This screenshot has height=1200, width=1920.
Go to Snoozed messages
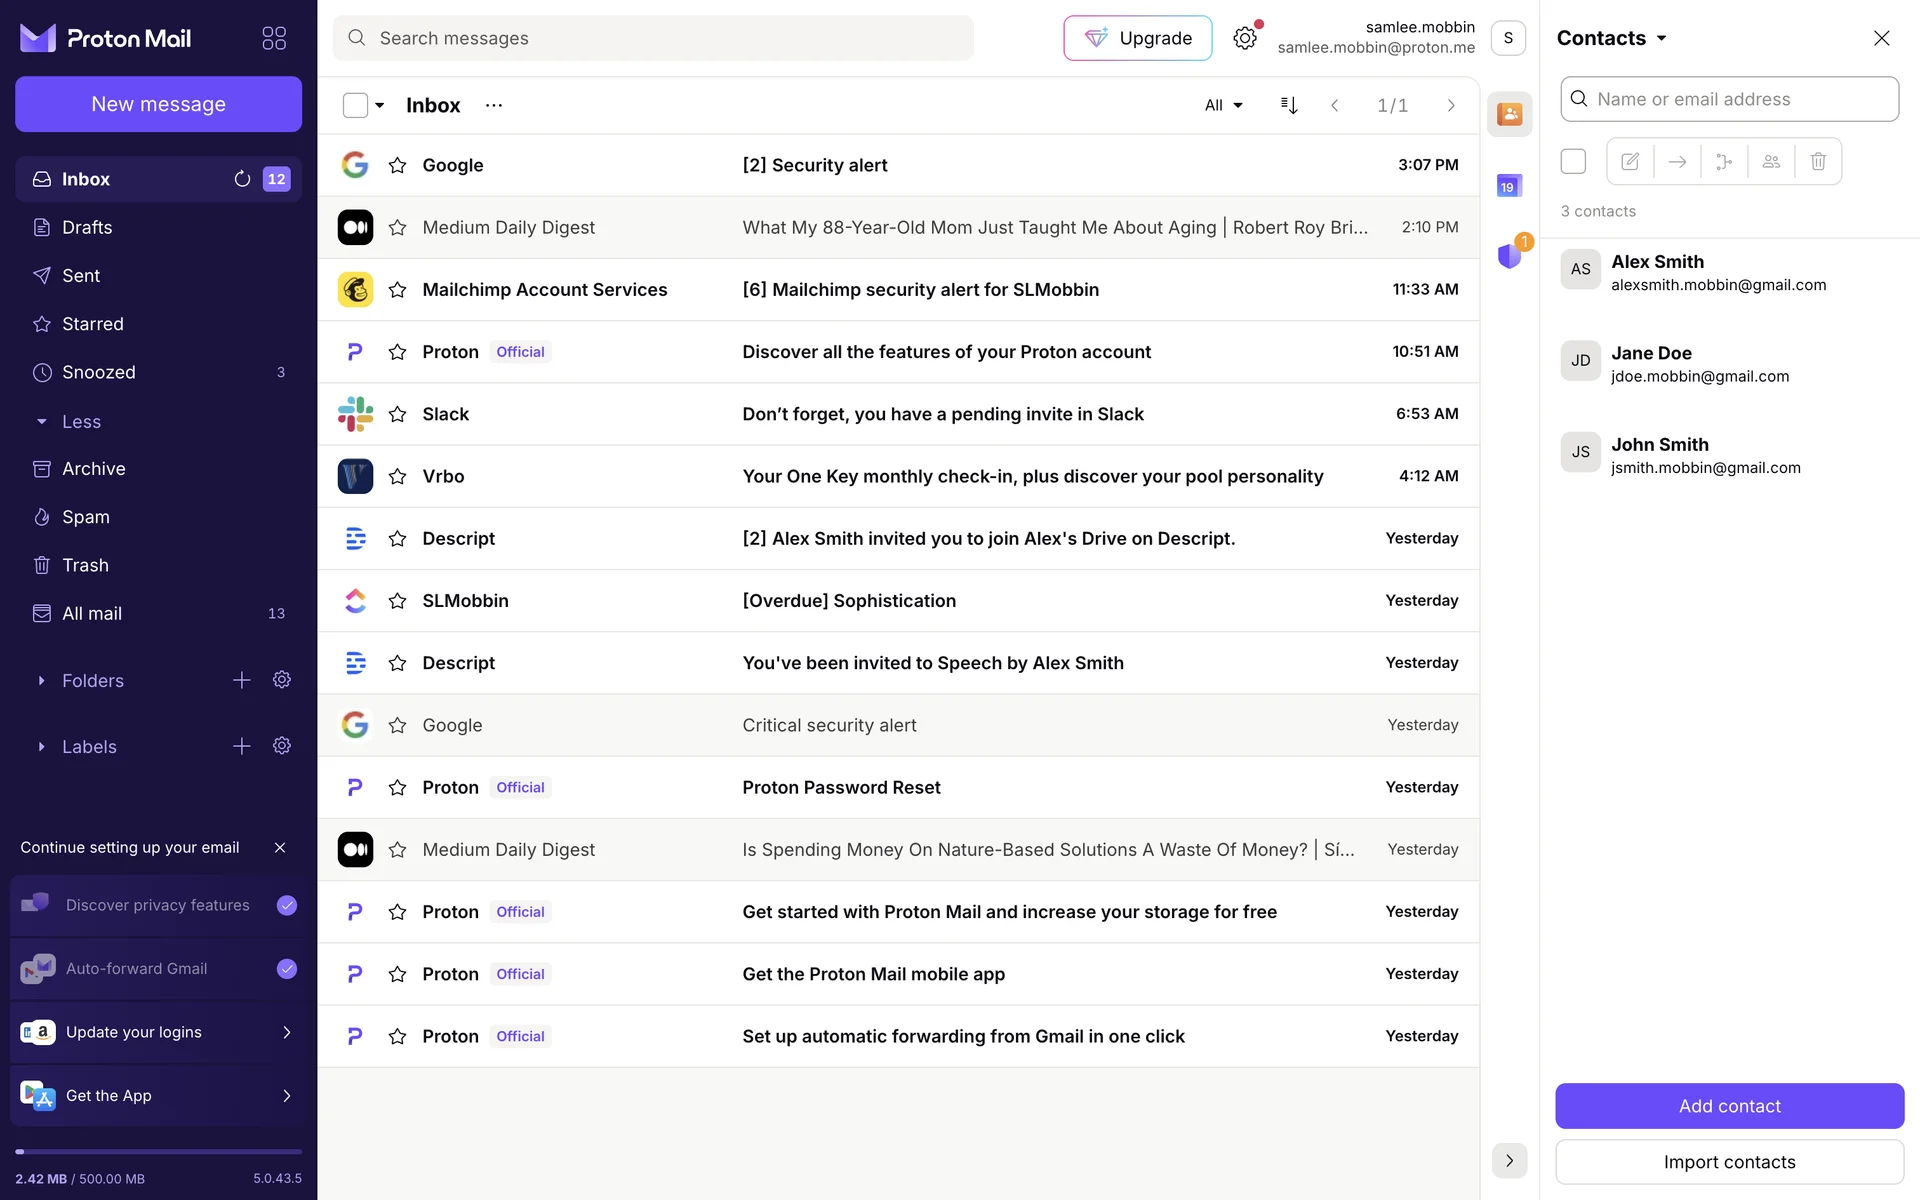coord(98,372)
